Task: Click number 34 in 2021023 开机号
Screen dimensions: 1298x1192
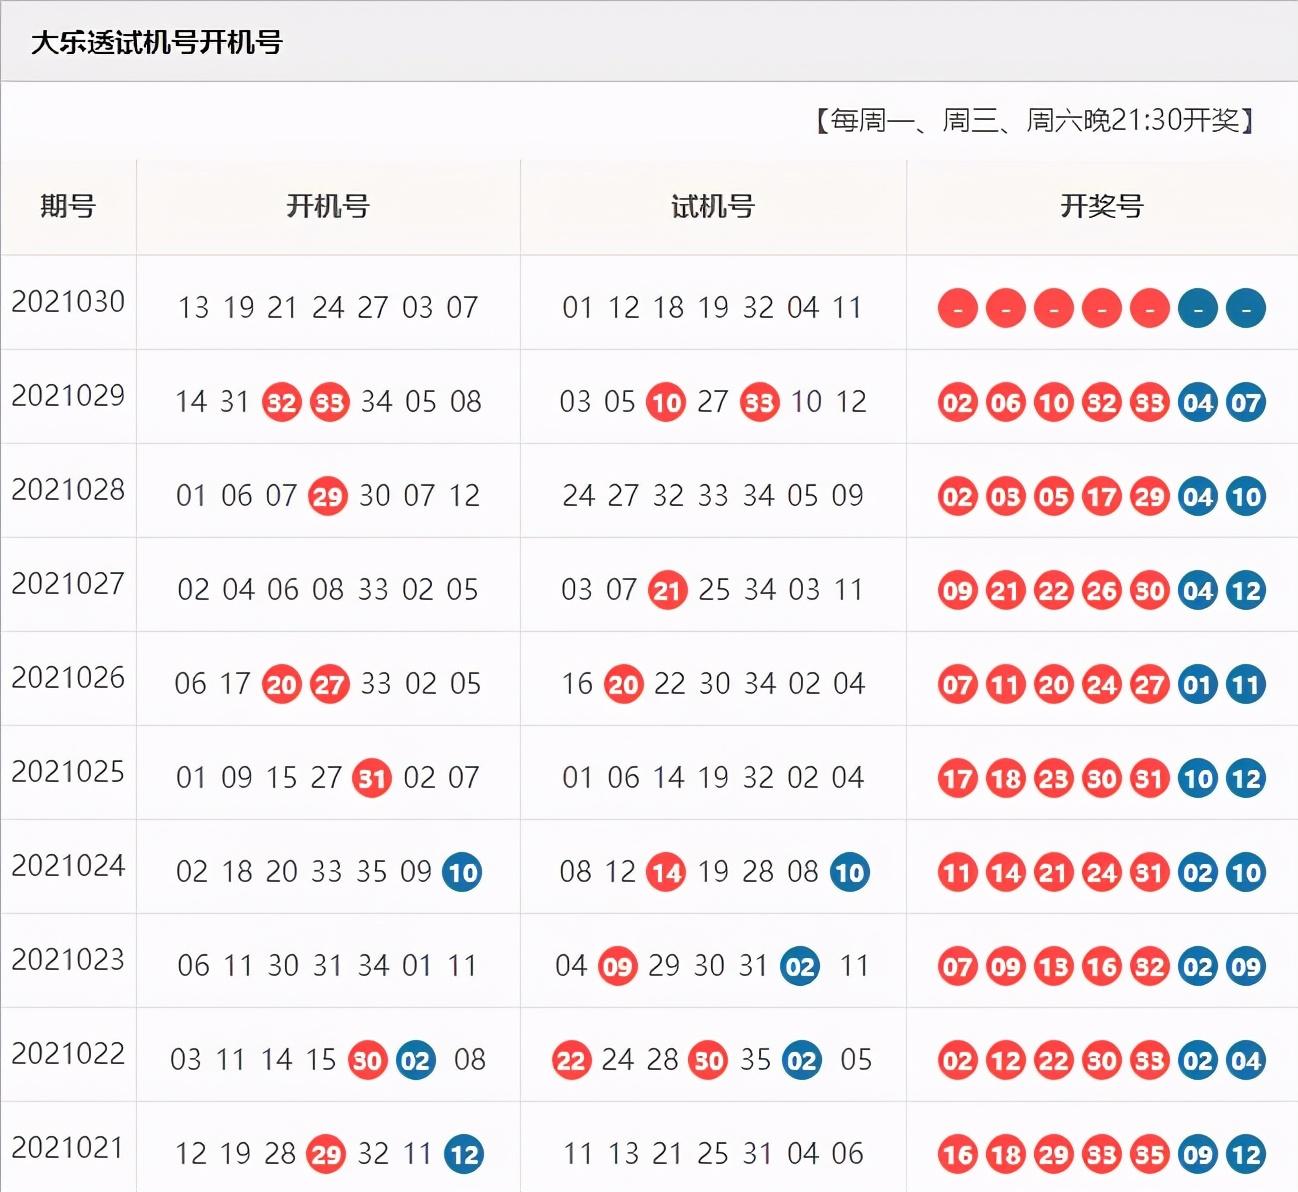Action: pyautogui.click(x=373, y=966)
